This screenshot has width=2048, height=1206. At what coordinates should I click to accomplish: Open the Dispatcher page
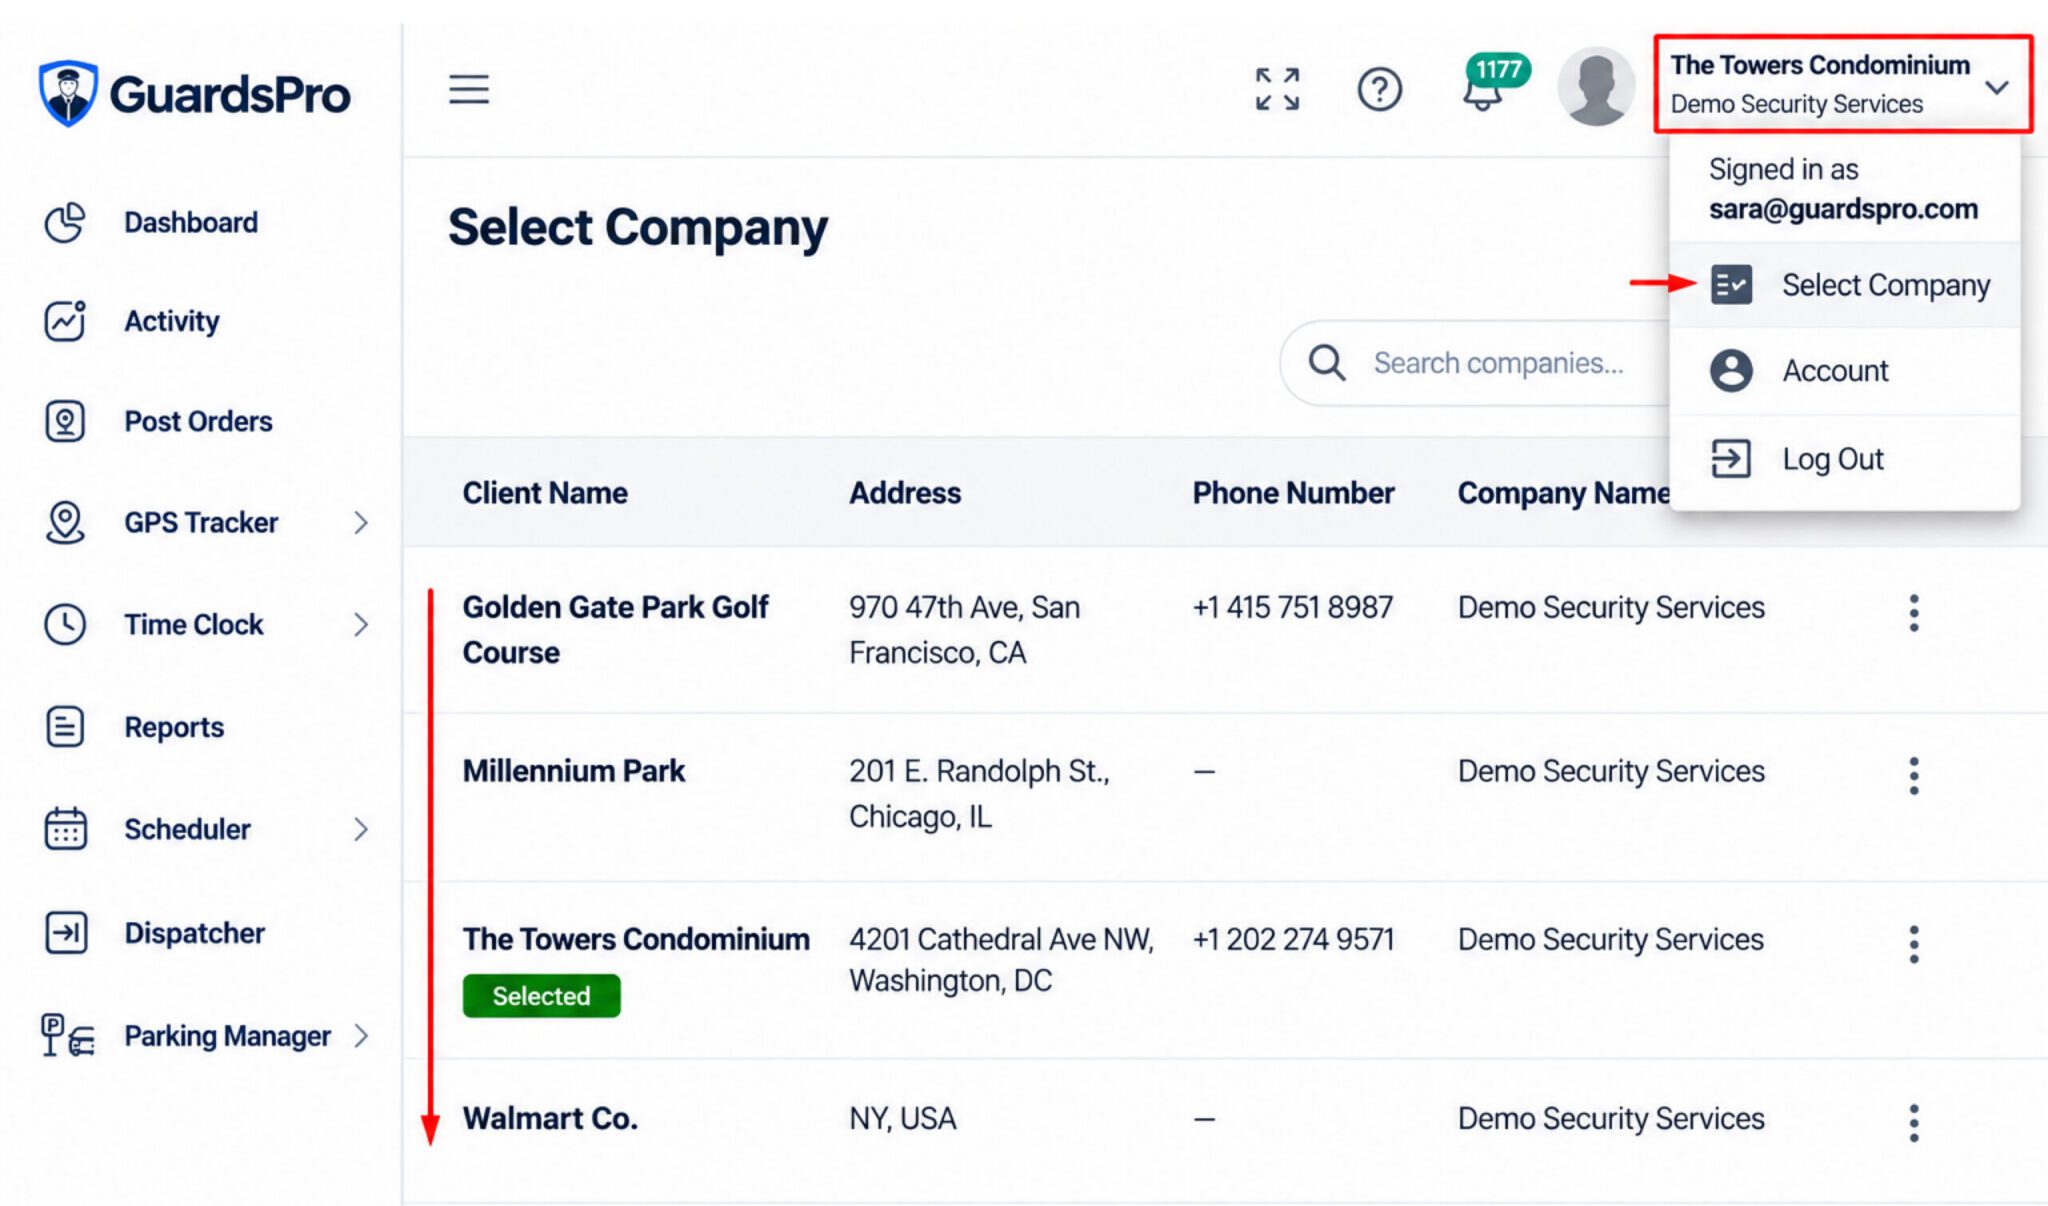(x=195, y=933)
